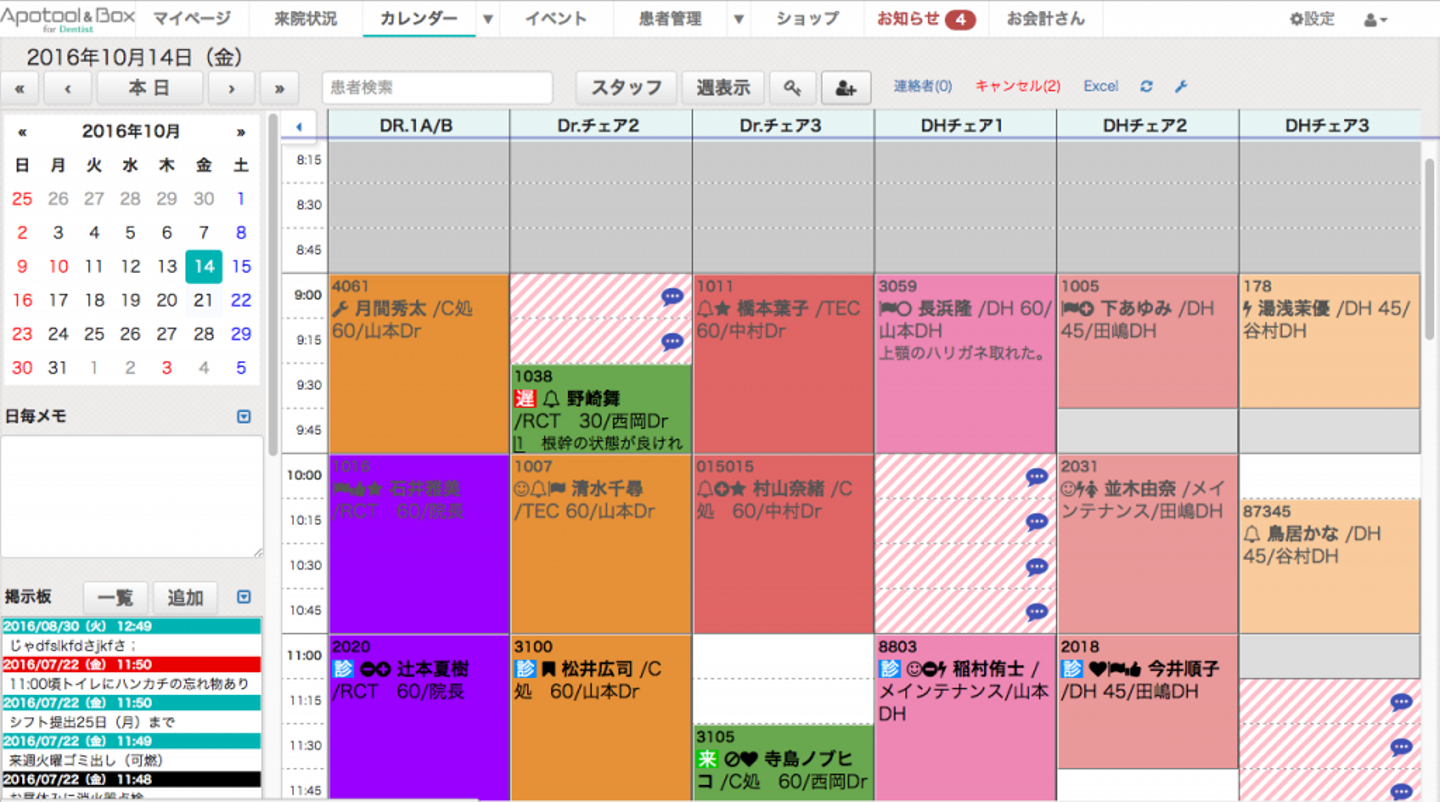
Task: Open the 橋本葉子 appointment
Action: [783, 364]
